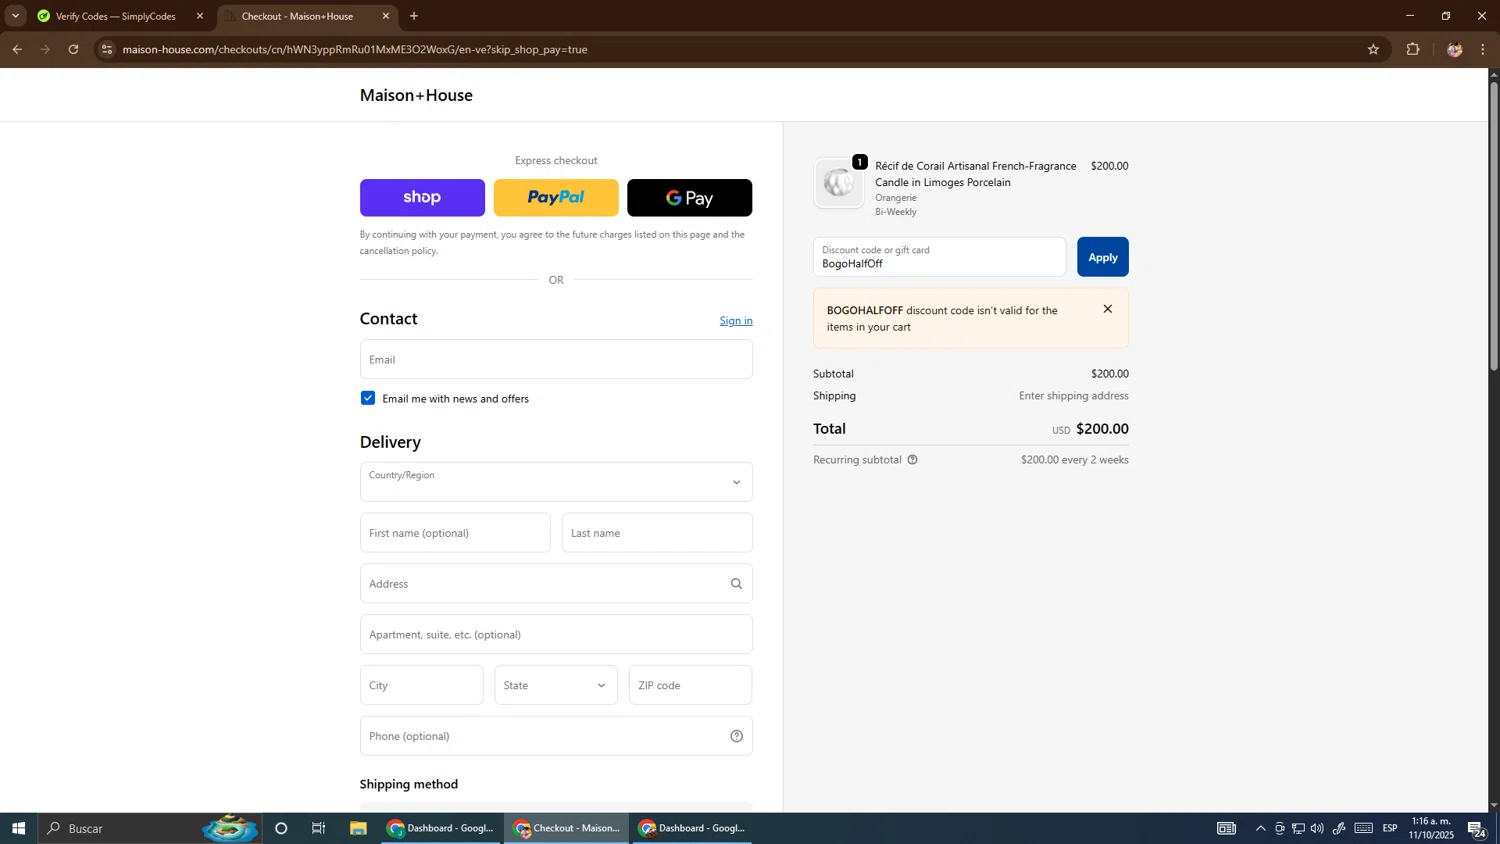Click the candle product thumbnail
The height and width of the screenshot is (844, 1500).
(x=838, y=183)
